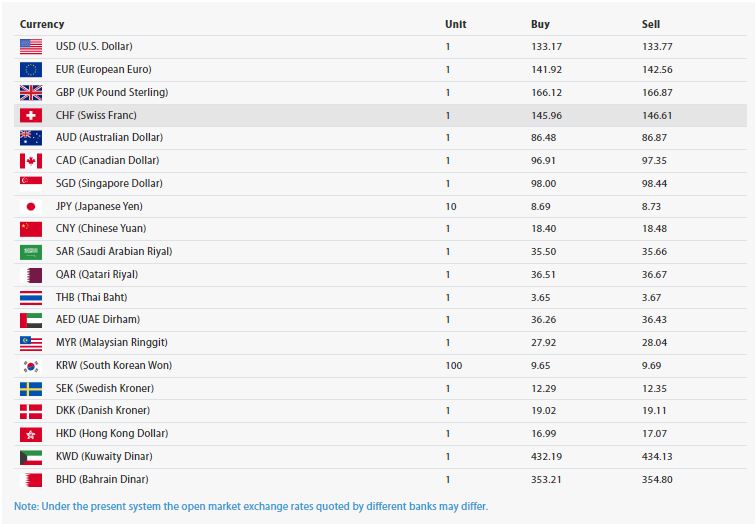Click the U.S. Dollar flag icon
Image resolution: width=755 pixels, height=524 pixels.
pos(30,46)
